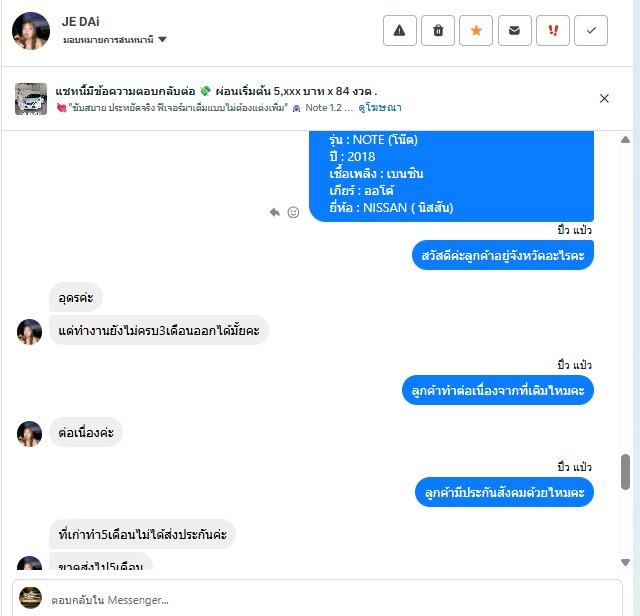Open the ดูโฆษณา view ad link
This screenshot has width=640, height=616.
[380, 108]
